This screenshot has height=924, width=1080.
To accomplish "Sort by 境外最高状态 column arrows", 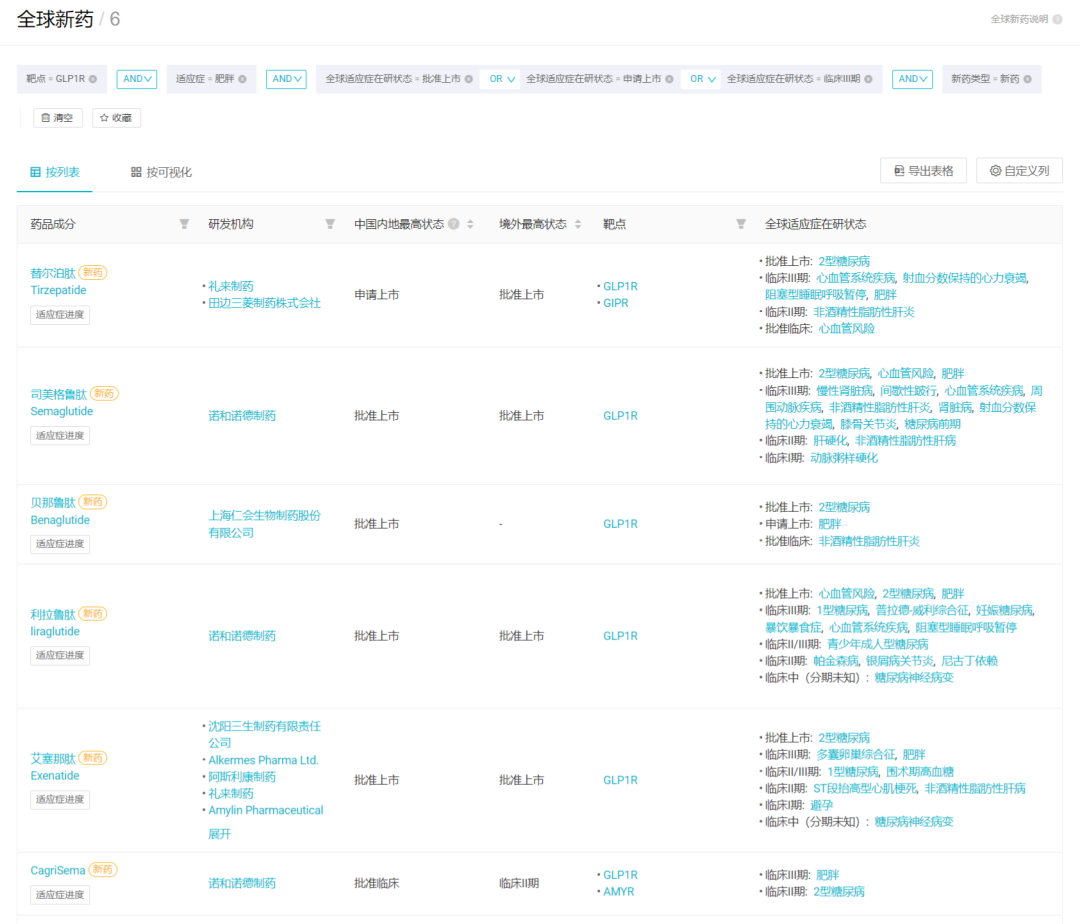I will coord(578,224).
